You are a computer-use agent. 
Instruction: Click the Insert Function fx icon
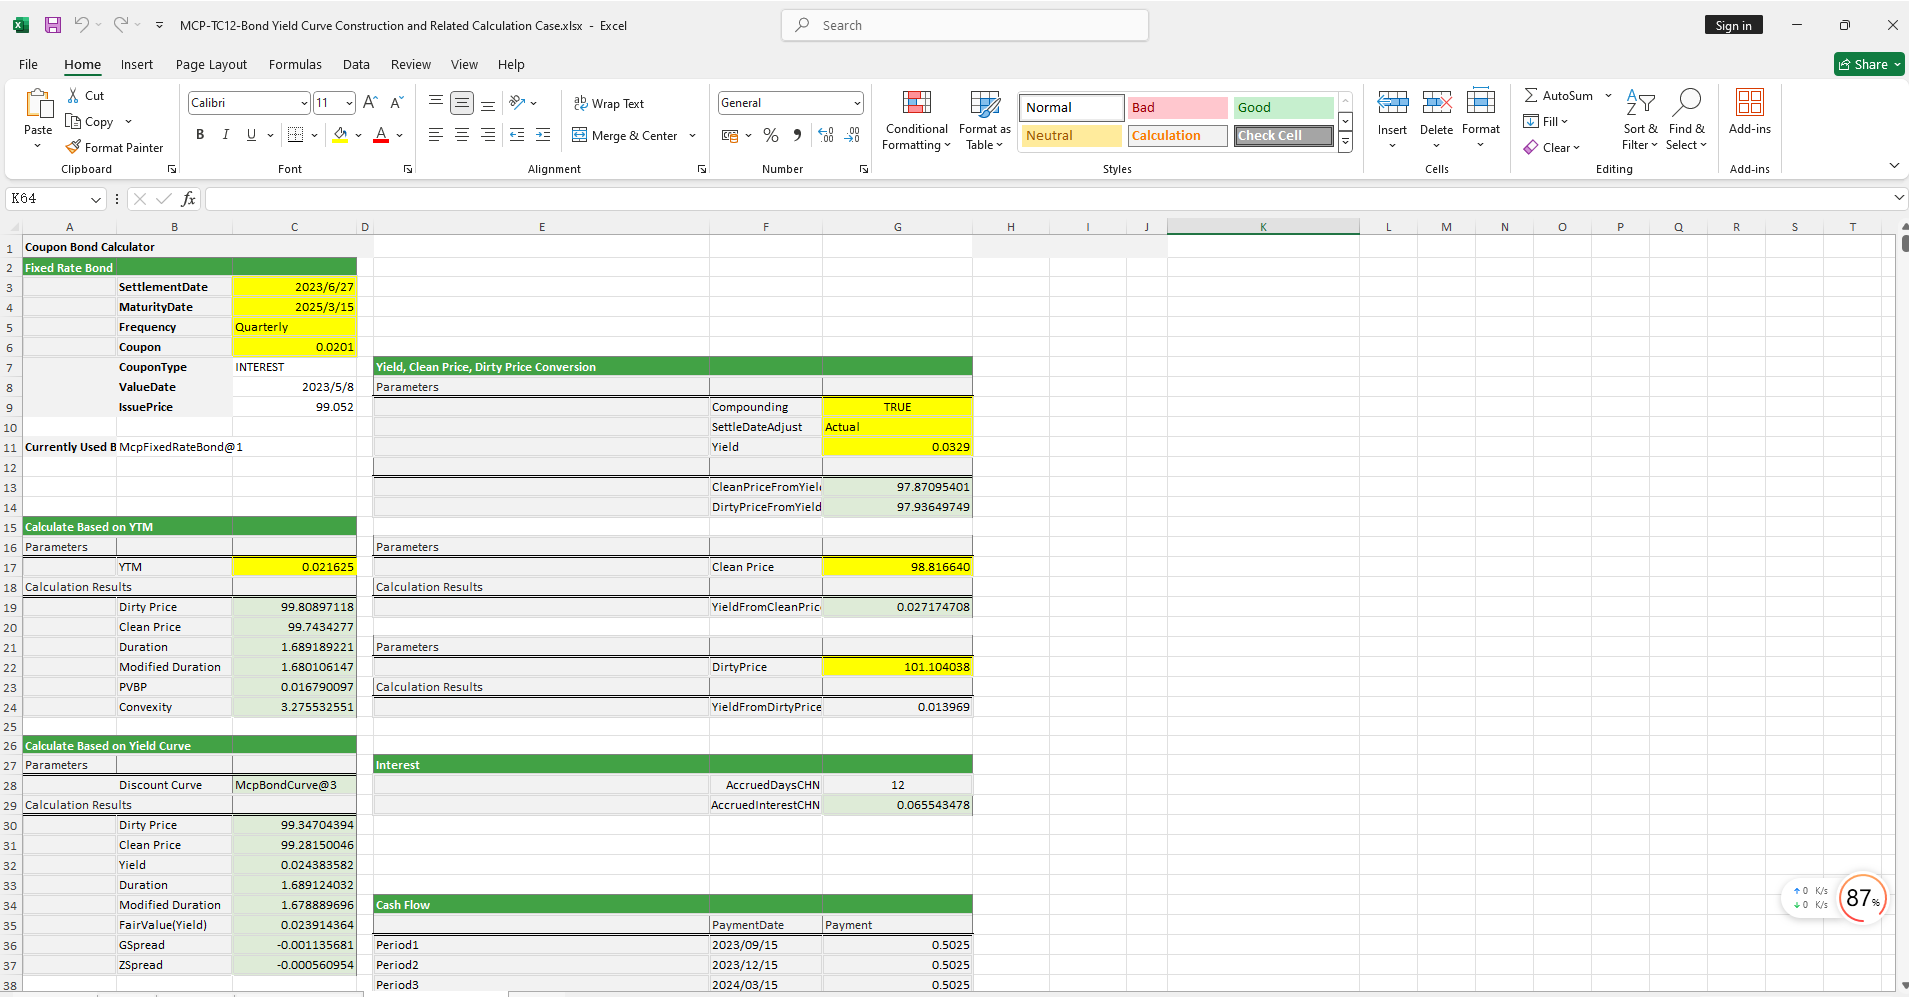tap(188, 199)
